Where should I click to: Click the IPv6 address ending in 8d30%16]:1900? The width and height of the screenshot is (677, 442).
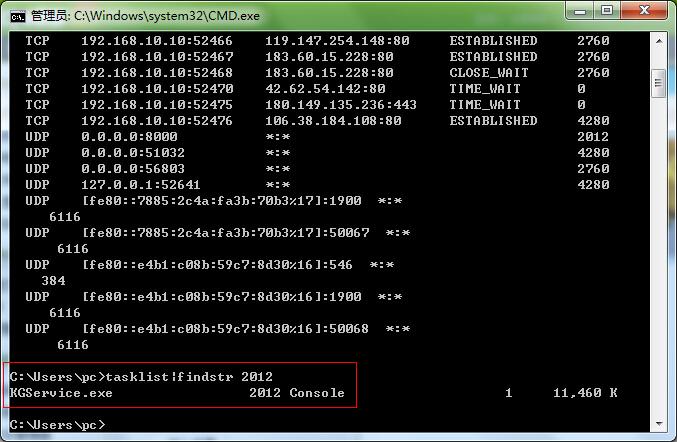tap(221, 297)
